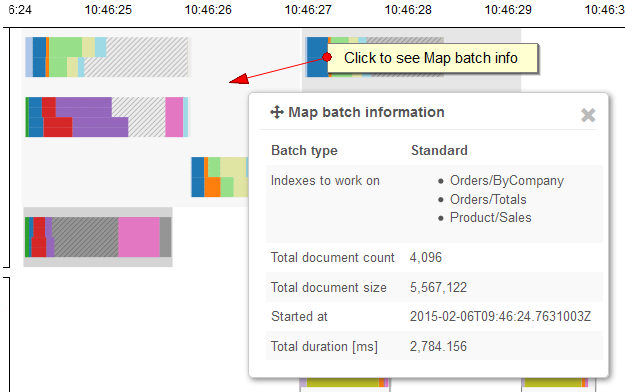Click the Total document count value 4,096
This screenshot has width=625, height=392.
tap(426, 258)
